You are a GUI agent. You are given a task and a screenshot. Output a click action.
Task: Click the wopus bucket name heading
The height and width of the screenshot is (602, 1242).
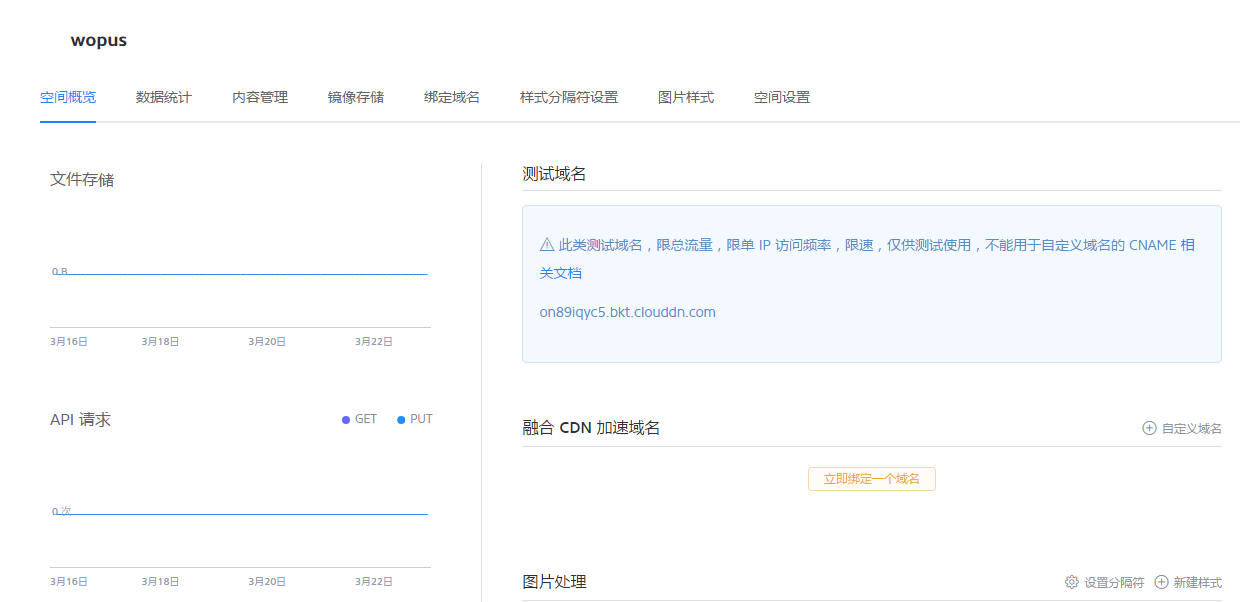[x=99, y=41]
